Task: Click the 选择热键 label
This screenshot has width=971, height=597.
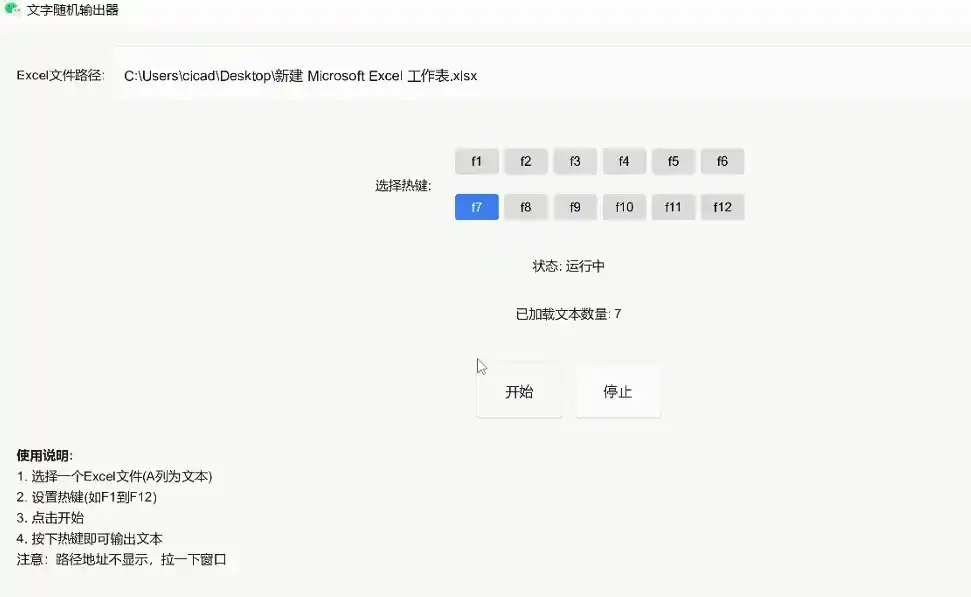Action: pyautogui.click(x=403, y=185)
